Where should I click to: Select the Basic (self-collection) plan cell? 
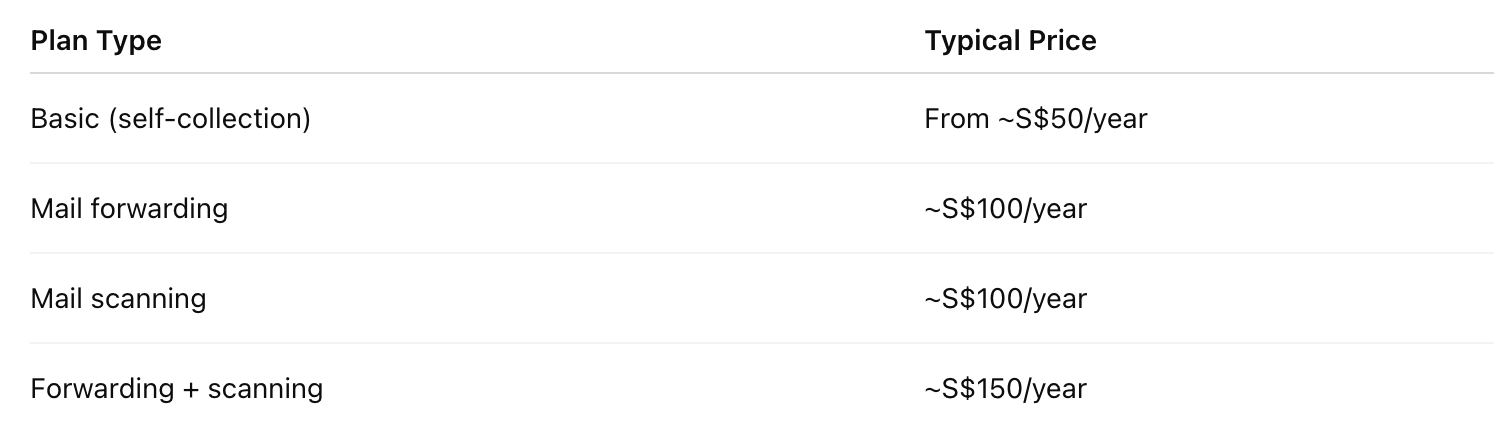[x=171, y=119]
